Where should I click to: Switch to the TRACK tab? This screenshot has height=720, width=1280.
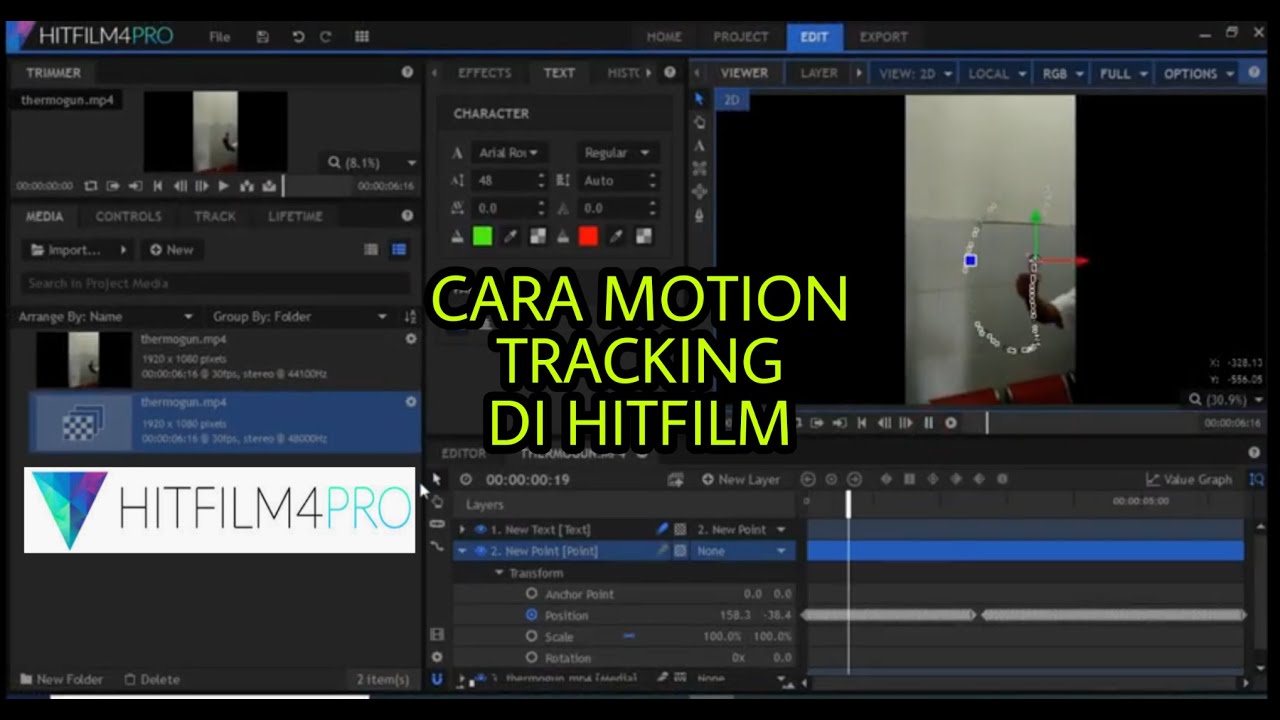click(x=215, y=216)
